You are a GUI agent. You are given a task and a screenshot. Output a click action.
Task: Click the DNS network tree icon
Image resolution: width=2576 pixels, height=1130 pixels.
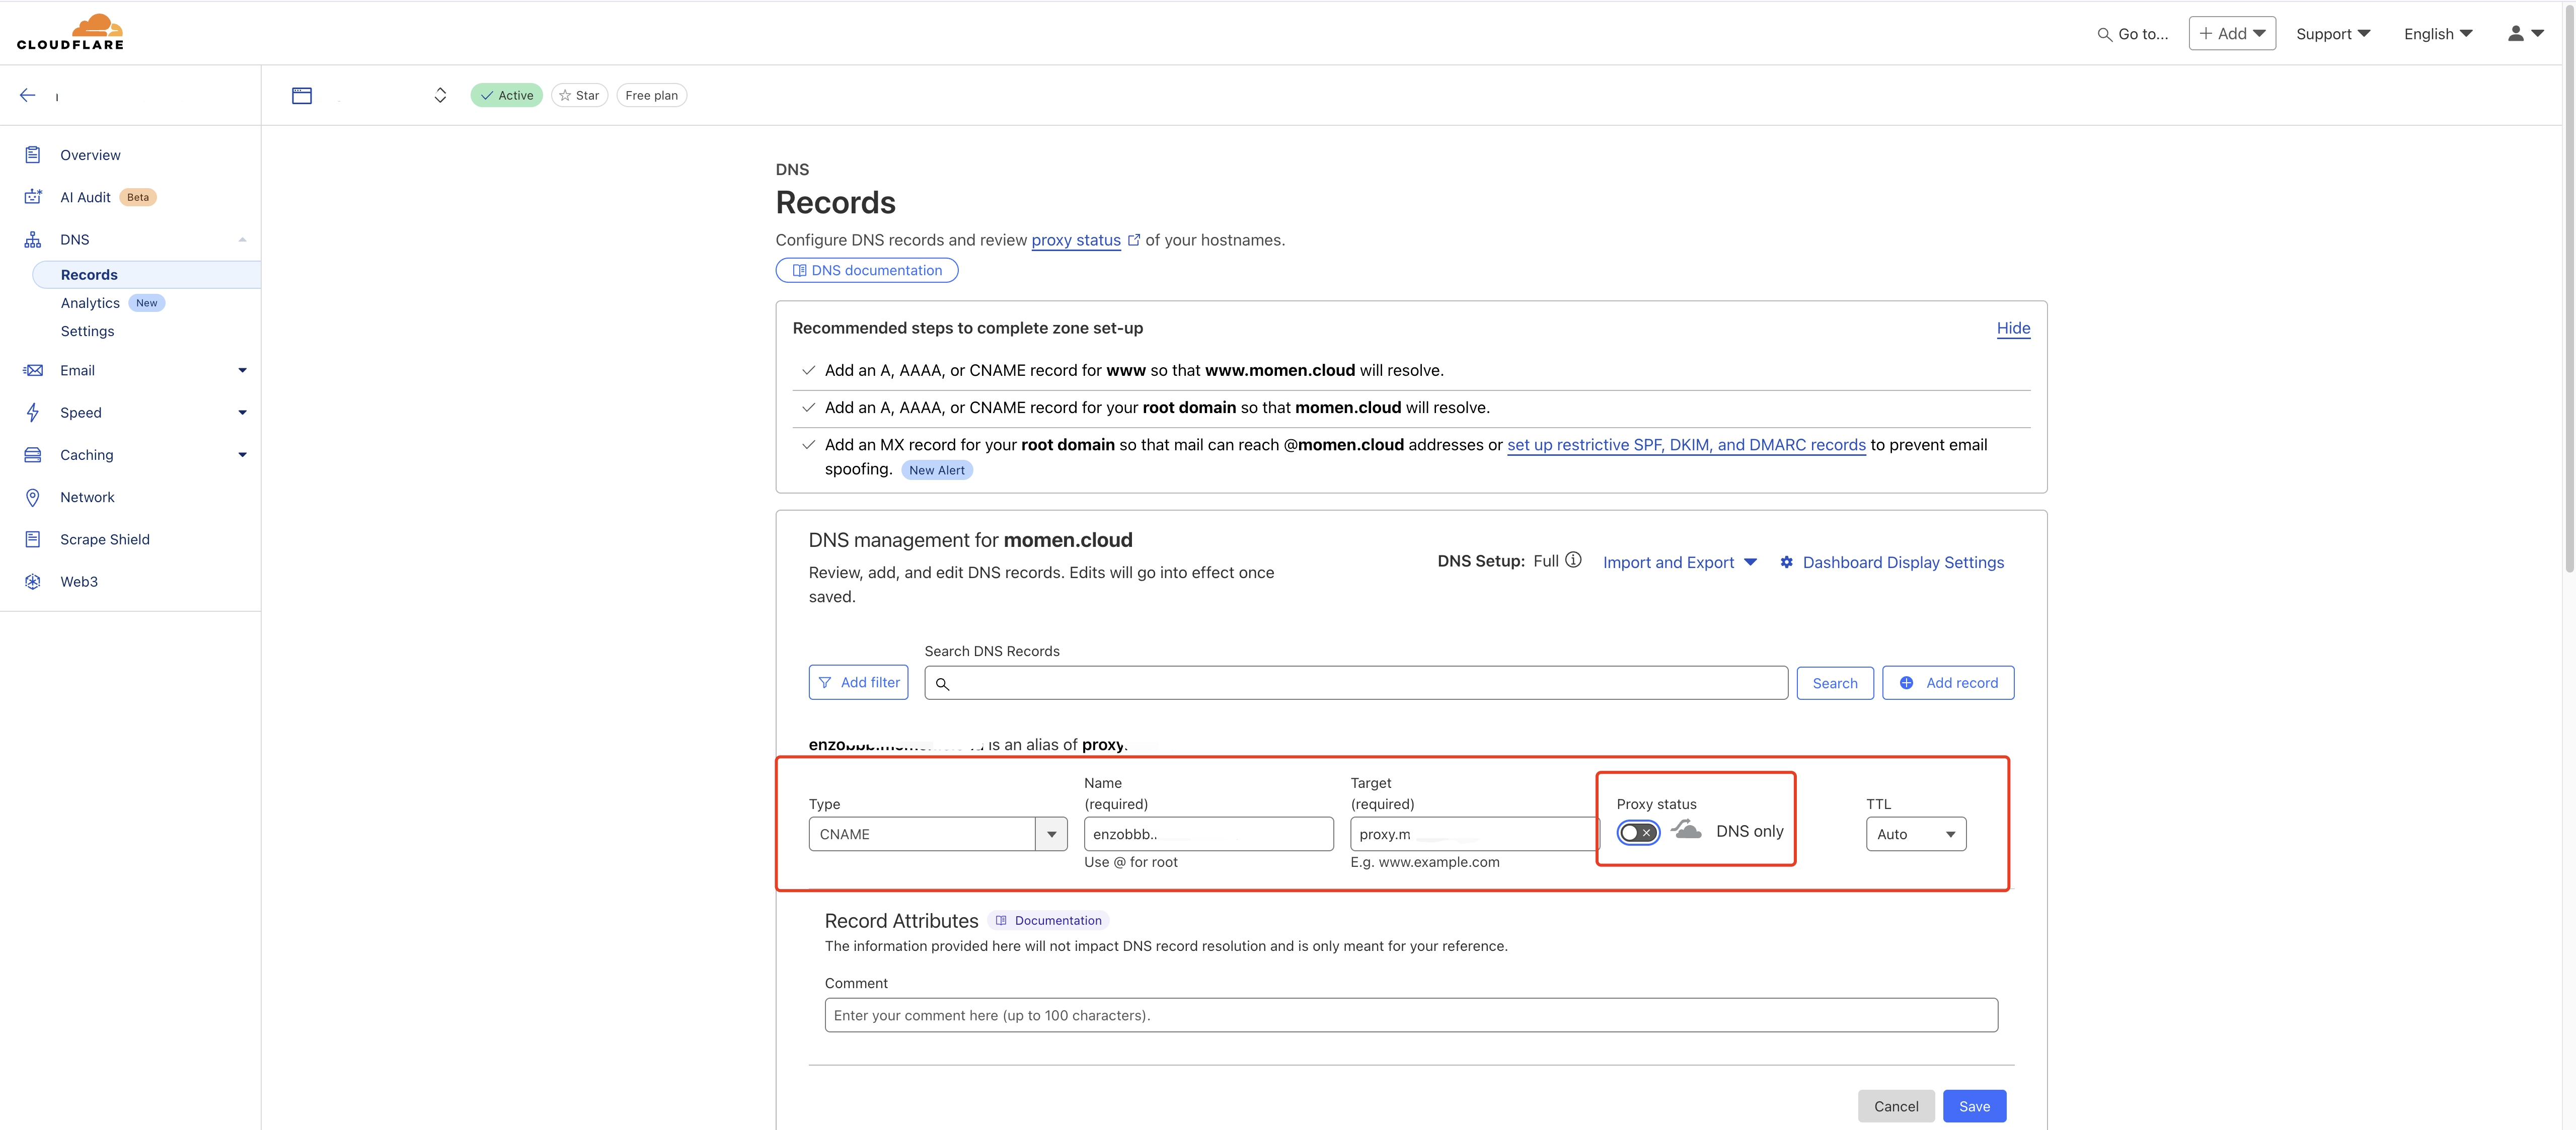pyautogui.click(x=33, y=239)
